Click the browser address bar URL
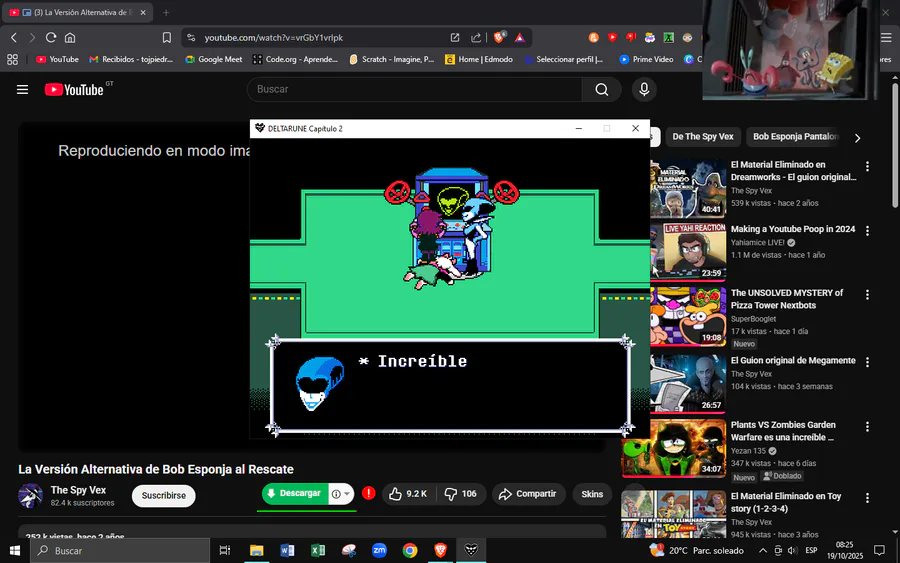The width and height of the screenshot is (900, 563). (x=274, y=37)
